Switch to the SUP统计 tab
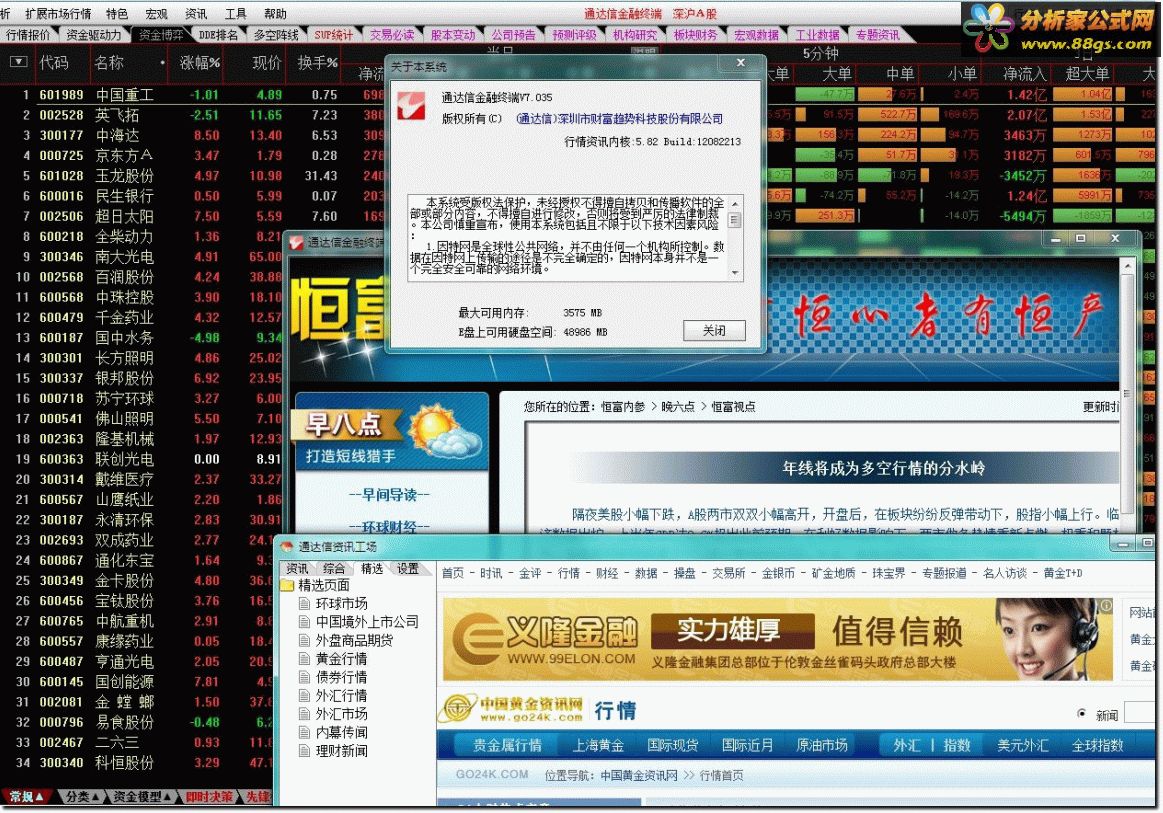Screen dimensions: 1163x813 (334, 35)
